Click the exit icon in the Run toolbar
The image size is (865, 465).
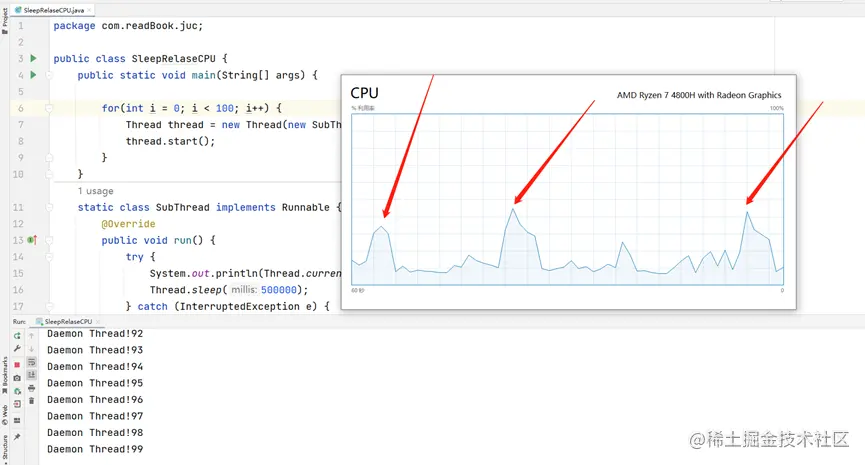pyautogui.click(x=17, y=404)
